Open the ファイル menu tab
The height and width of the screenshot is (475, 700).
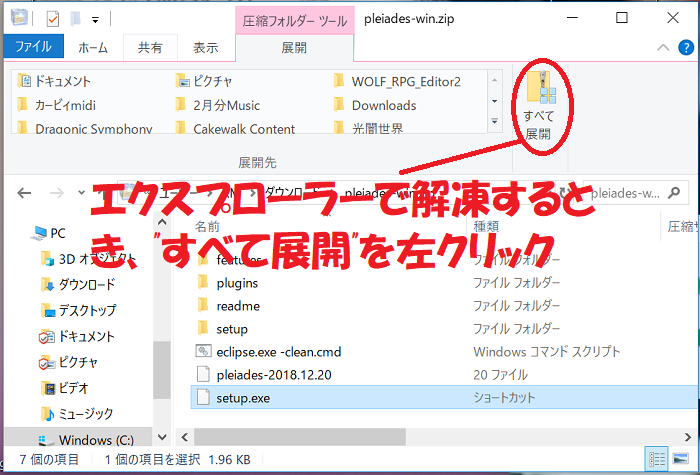tap(33, 46)
